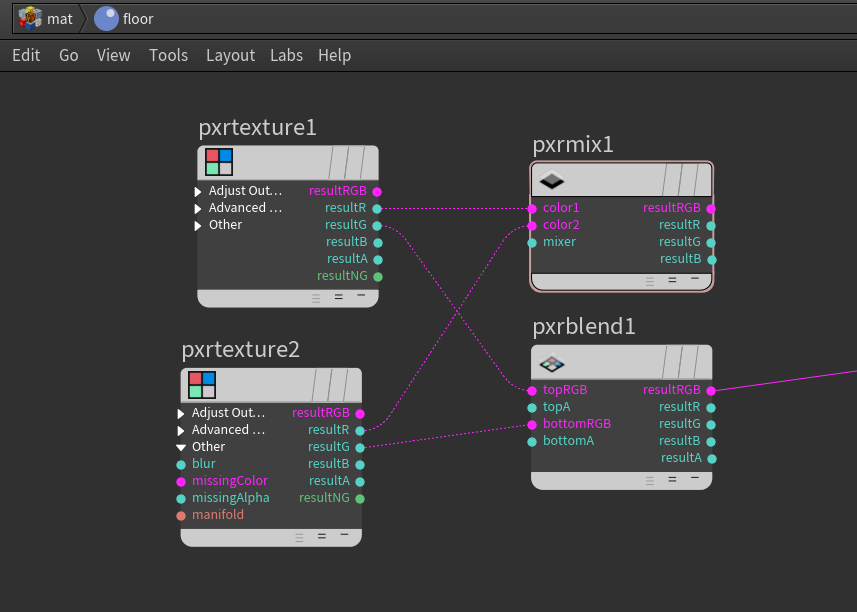Select the pxrmix1 node by its title
The height and width of the screenshot is (612, 857).
tap(572, 144)
